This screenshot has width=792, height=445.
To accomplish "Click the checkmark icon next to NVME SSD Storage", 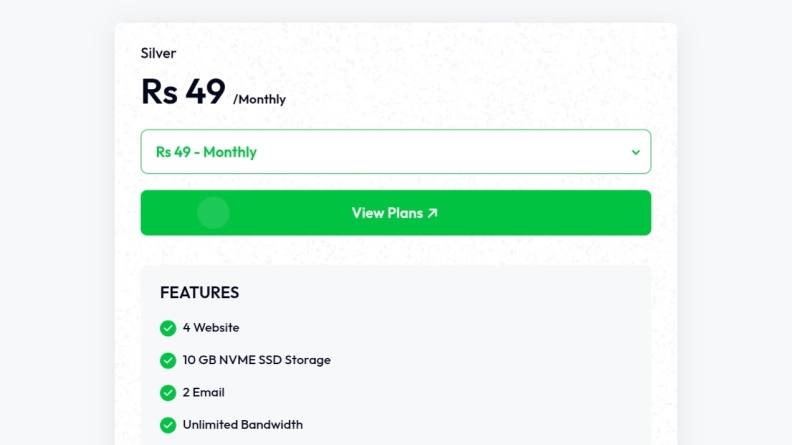I will (x=168, y=360).
